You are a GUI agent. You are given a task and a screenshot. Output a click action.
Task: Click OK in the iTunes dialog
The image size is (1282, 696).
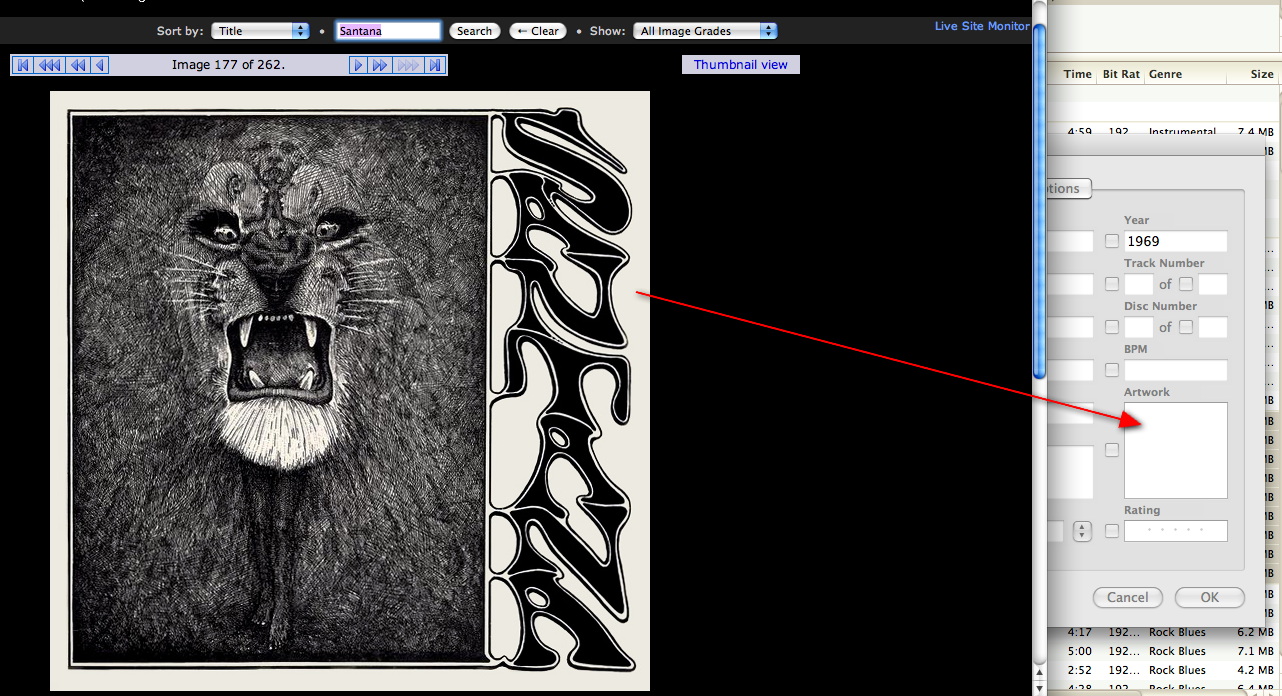pos(1210,597)
